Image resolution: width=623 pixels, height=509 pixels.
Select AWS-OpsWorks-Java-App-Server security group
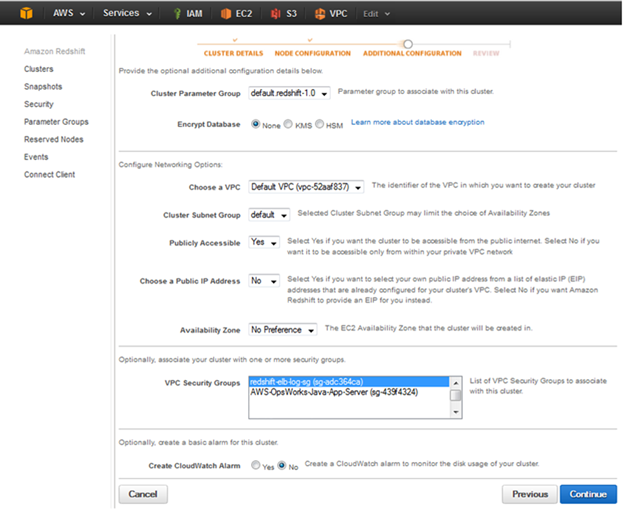tap(349, 392)
